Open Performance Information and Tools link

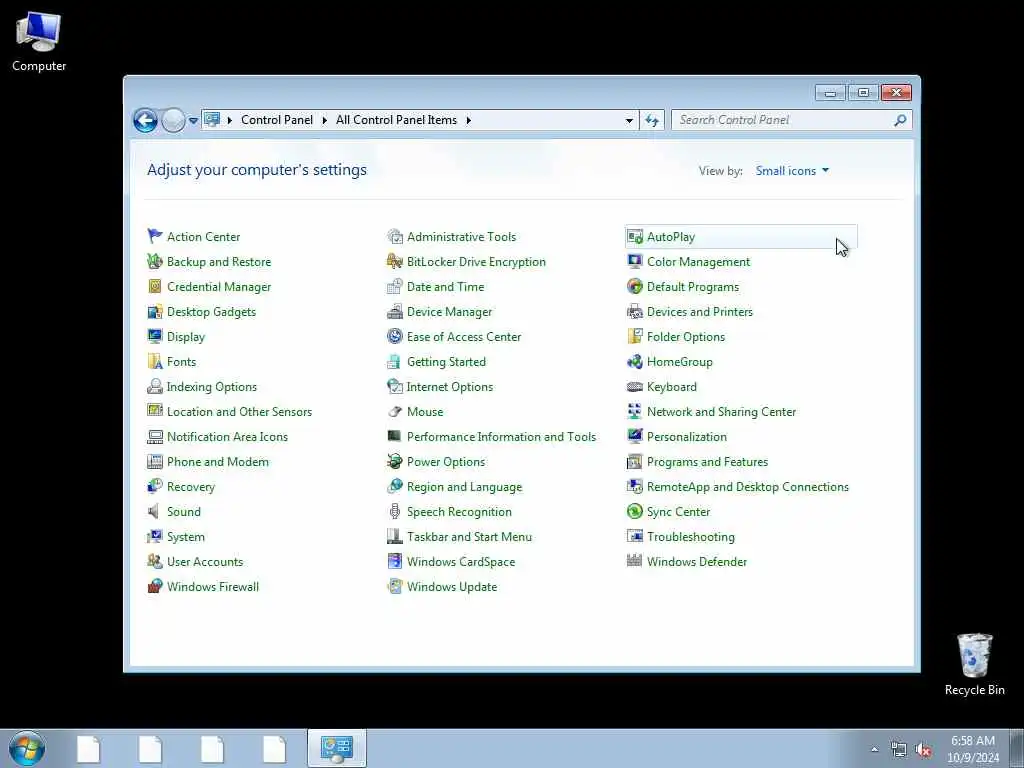(501, 436)
